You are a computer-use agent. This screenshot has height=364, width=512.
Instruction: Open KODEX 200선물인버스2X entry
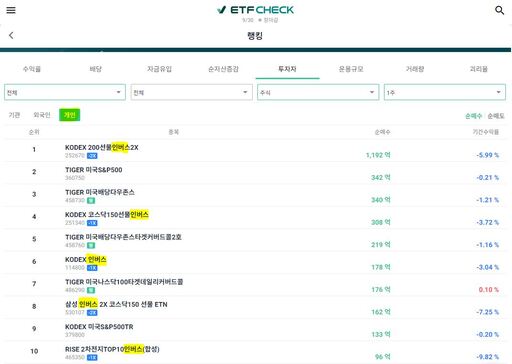point(102,147)
